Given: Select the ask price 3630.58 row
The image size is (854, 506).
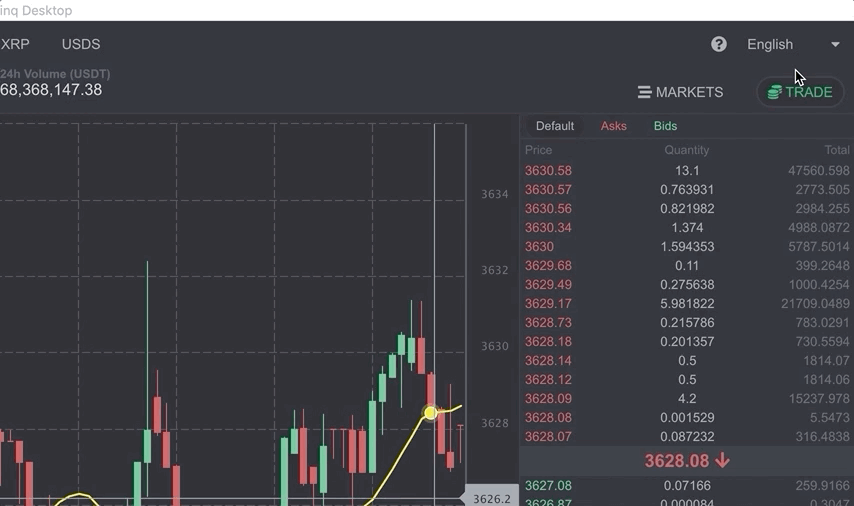Looking at the screenshot, I should pyautogui.click(x=687, y=170).
